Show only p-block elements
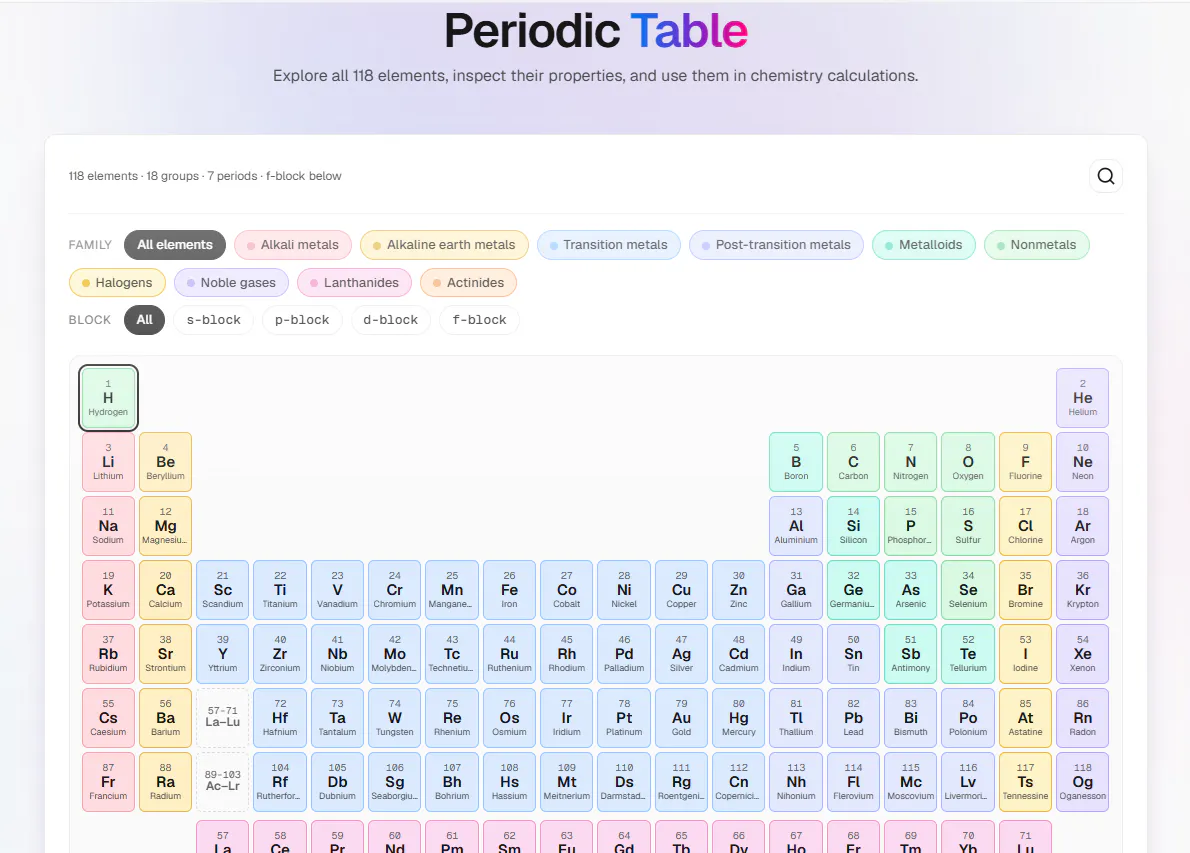Image resolution: width=1190 pixels, height=853 pixels. (x=302, y=319)
